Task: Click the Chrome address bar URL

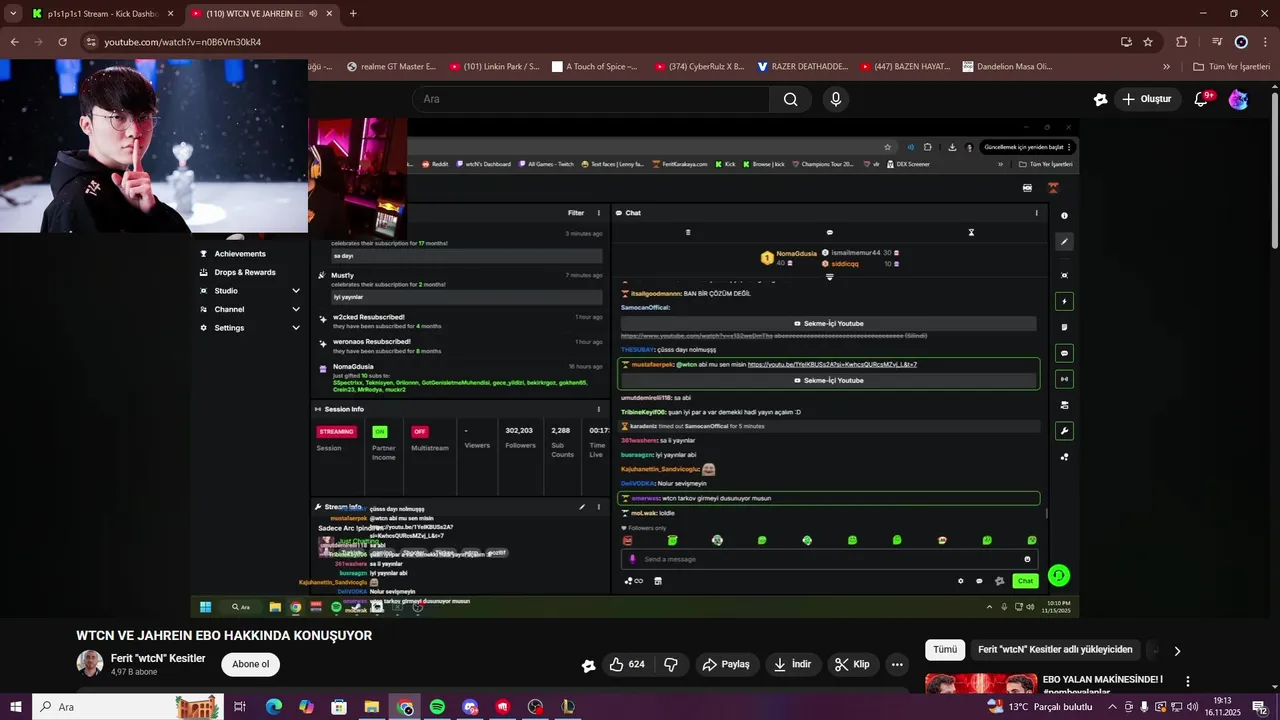Action: [x=183, y=42]
